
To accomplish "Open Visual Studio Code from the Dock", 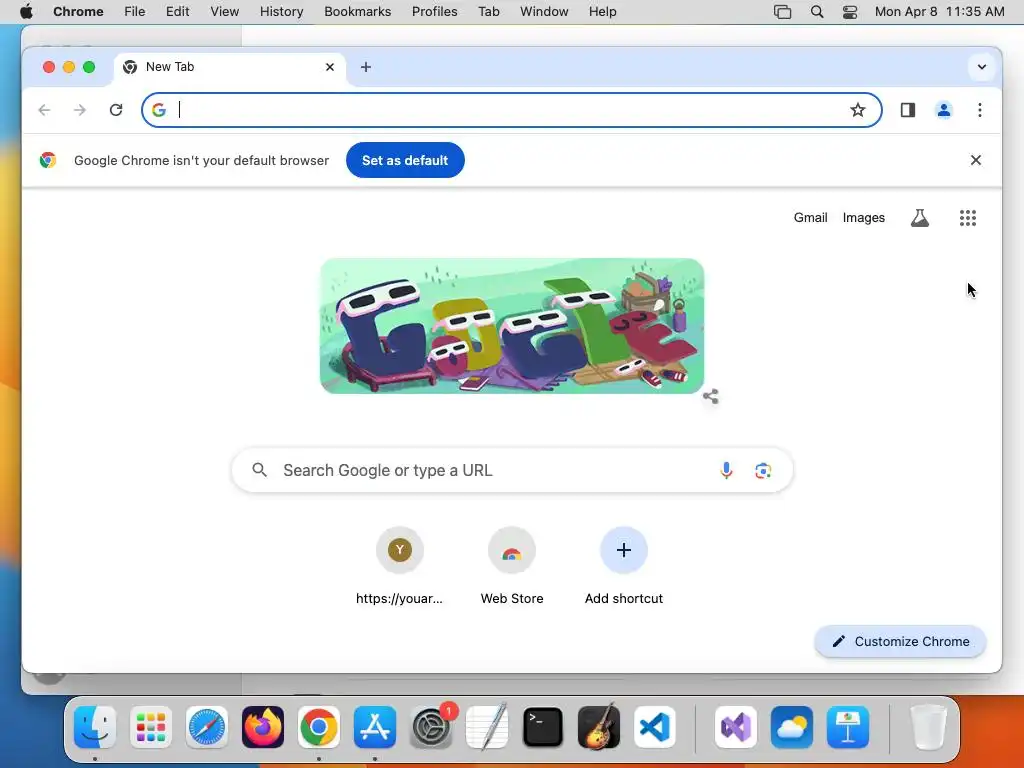I will 654,727.
